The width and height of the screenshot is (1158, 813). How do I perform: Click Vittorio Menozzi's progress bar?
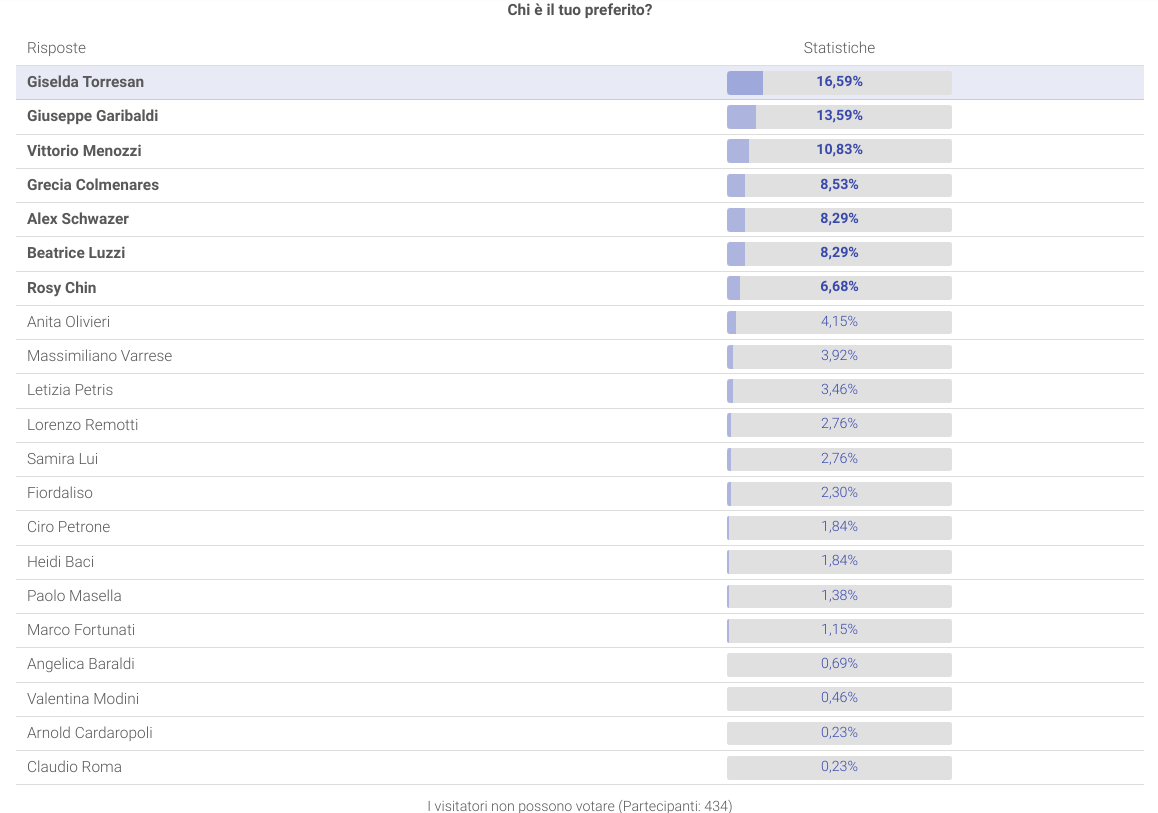(839, 150)
